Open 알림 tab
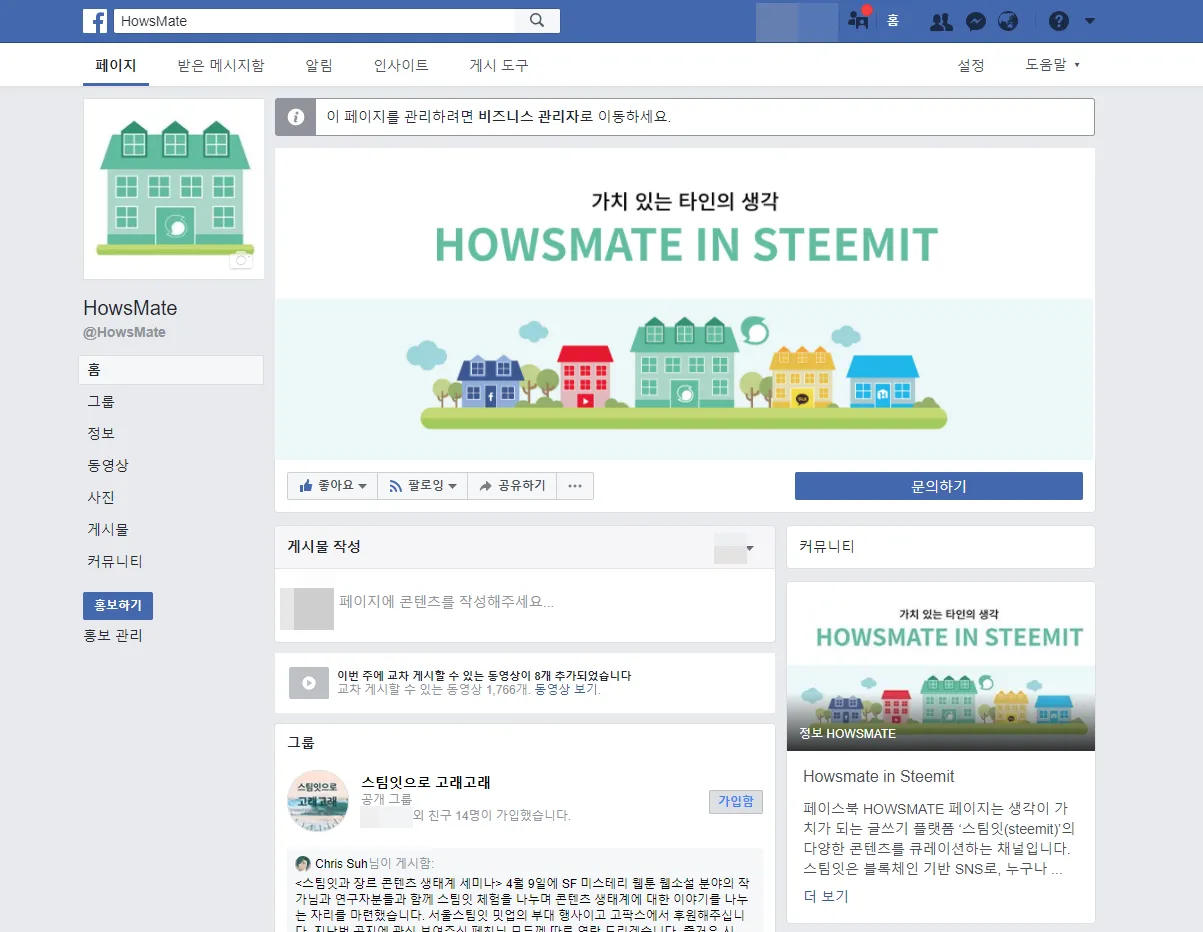This screenshot has height=932, width=1203. [x=319, y=66]
